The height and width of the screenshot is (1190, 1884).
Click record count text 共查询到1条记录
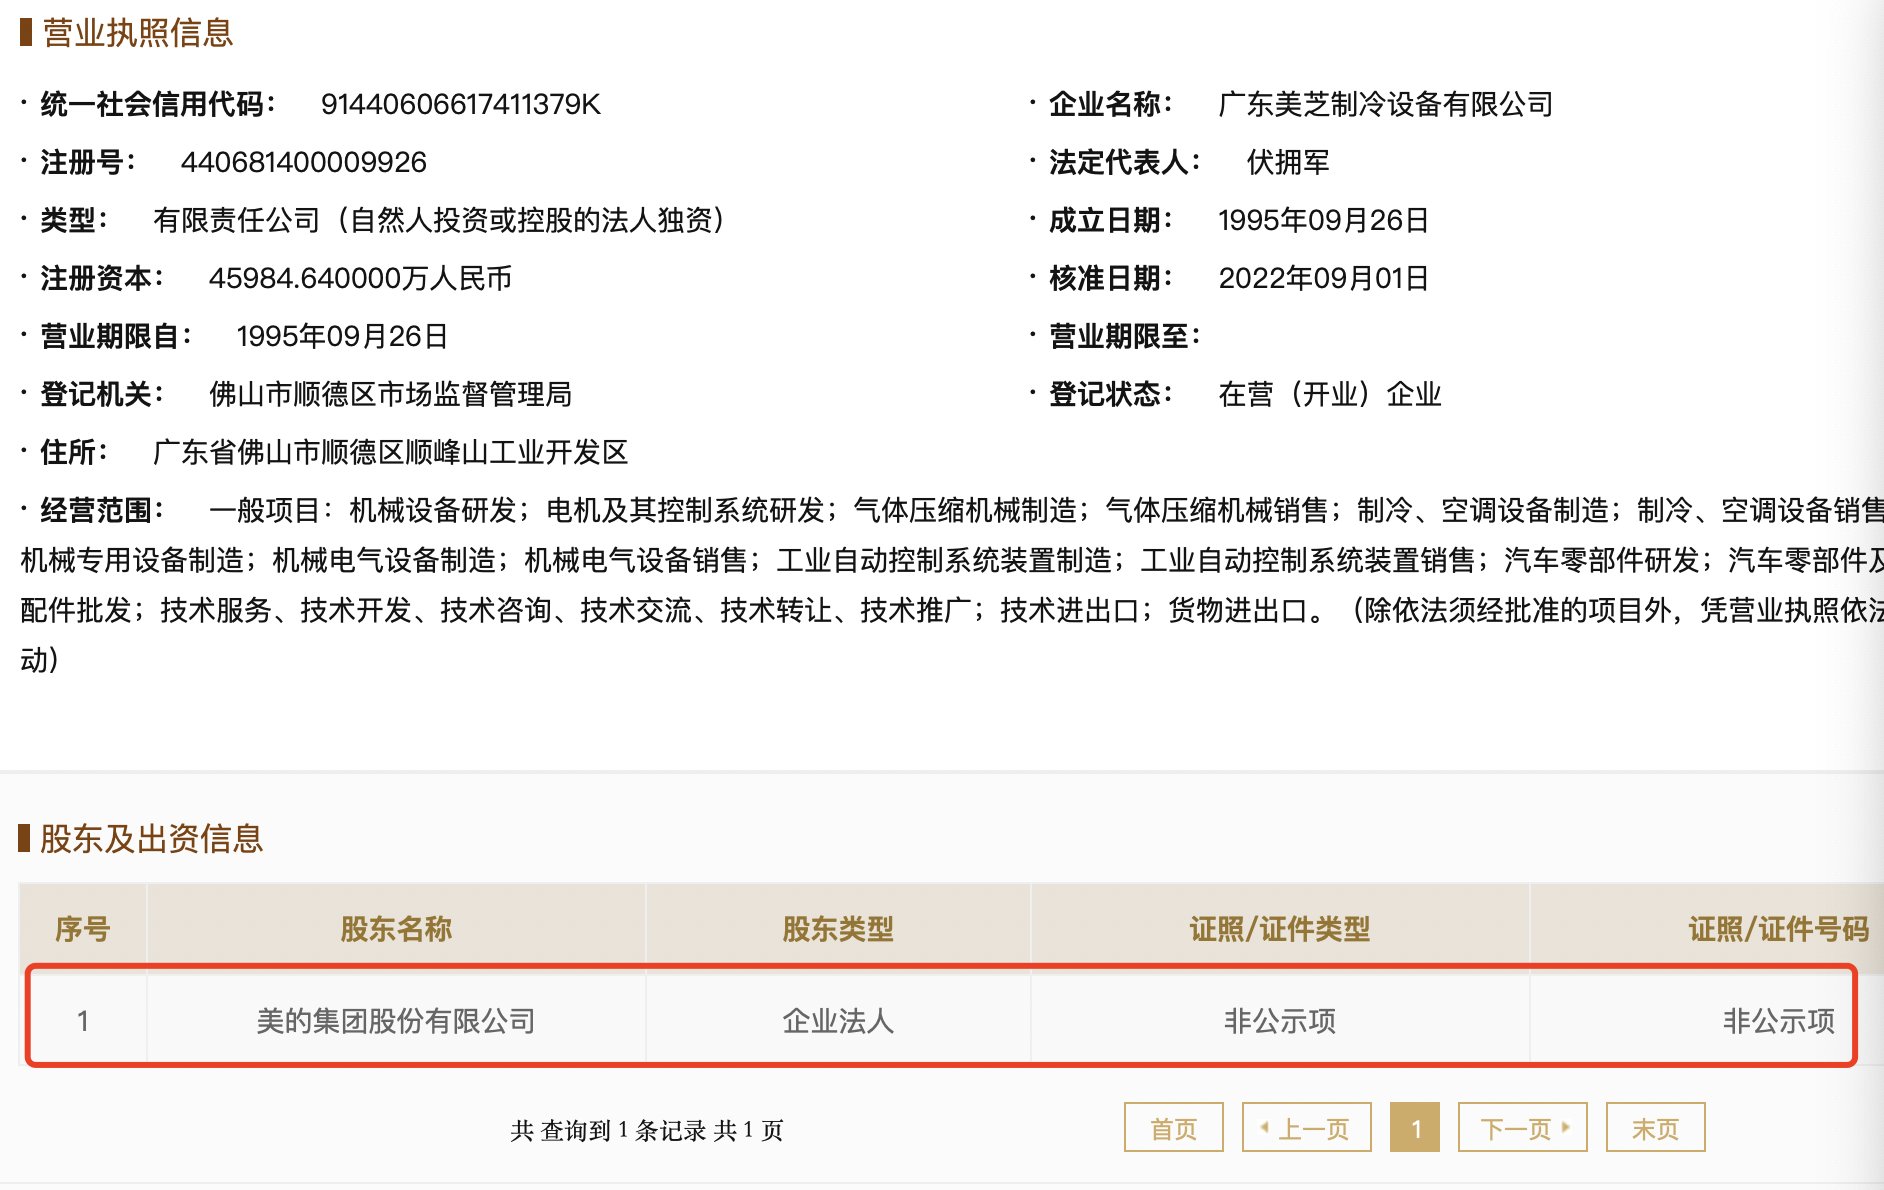click(x=609, y=1130)
